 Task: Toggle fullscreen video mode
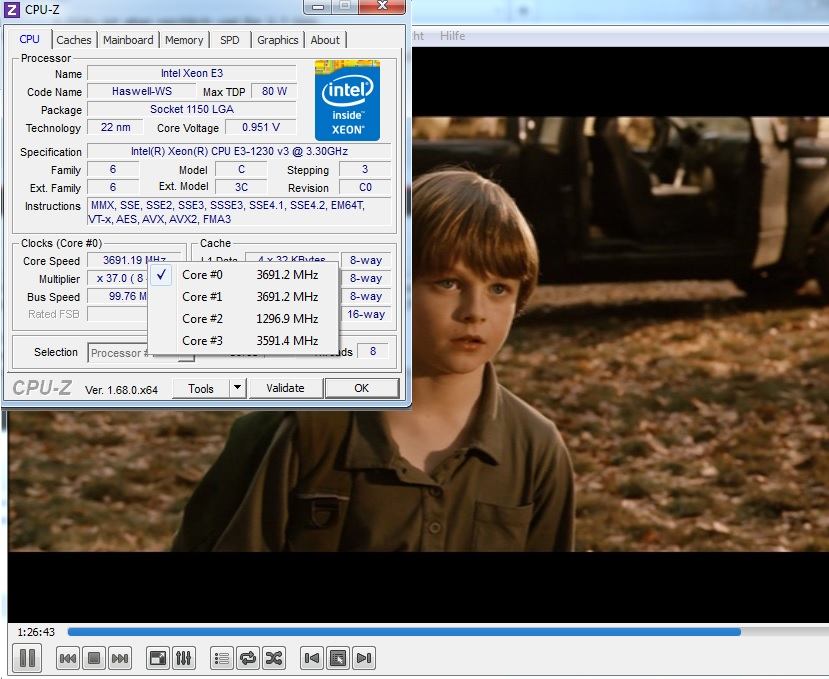point(158,658)
